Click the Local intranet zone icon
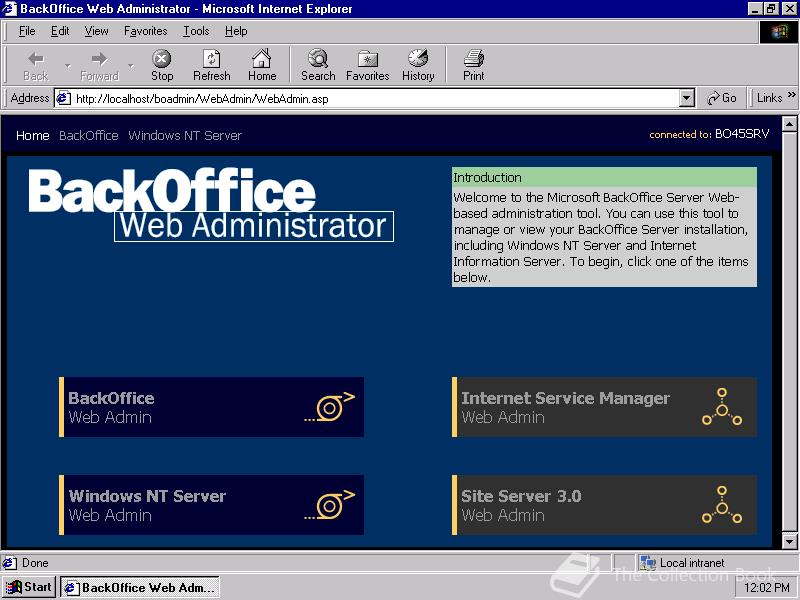The height and width of the screenshot is (600, 800). 648,563
